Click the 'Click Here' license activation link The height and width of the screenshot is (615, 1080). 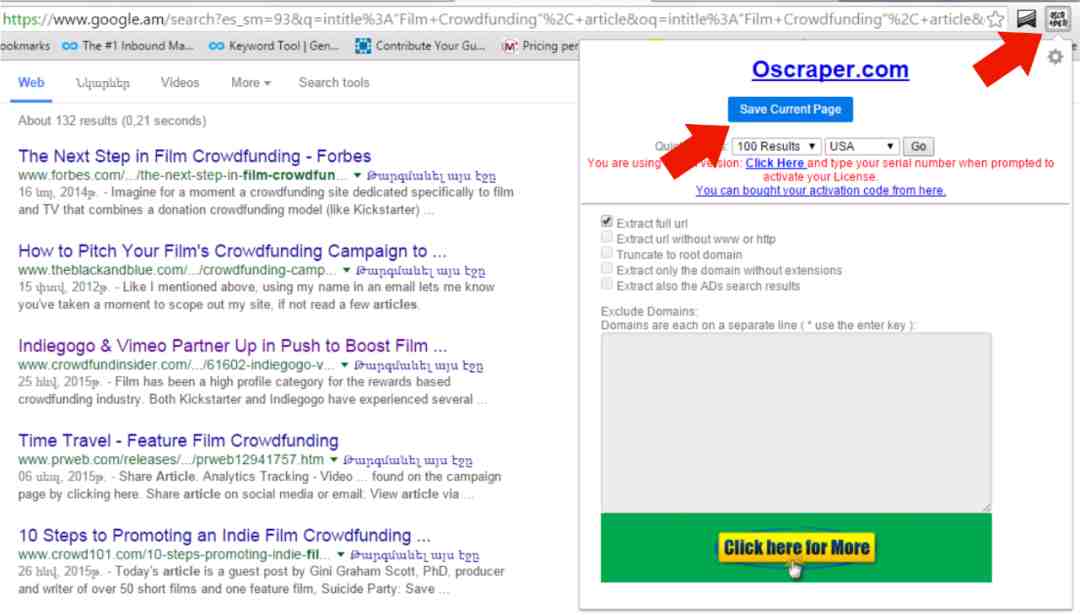(x=775, y=163)
